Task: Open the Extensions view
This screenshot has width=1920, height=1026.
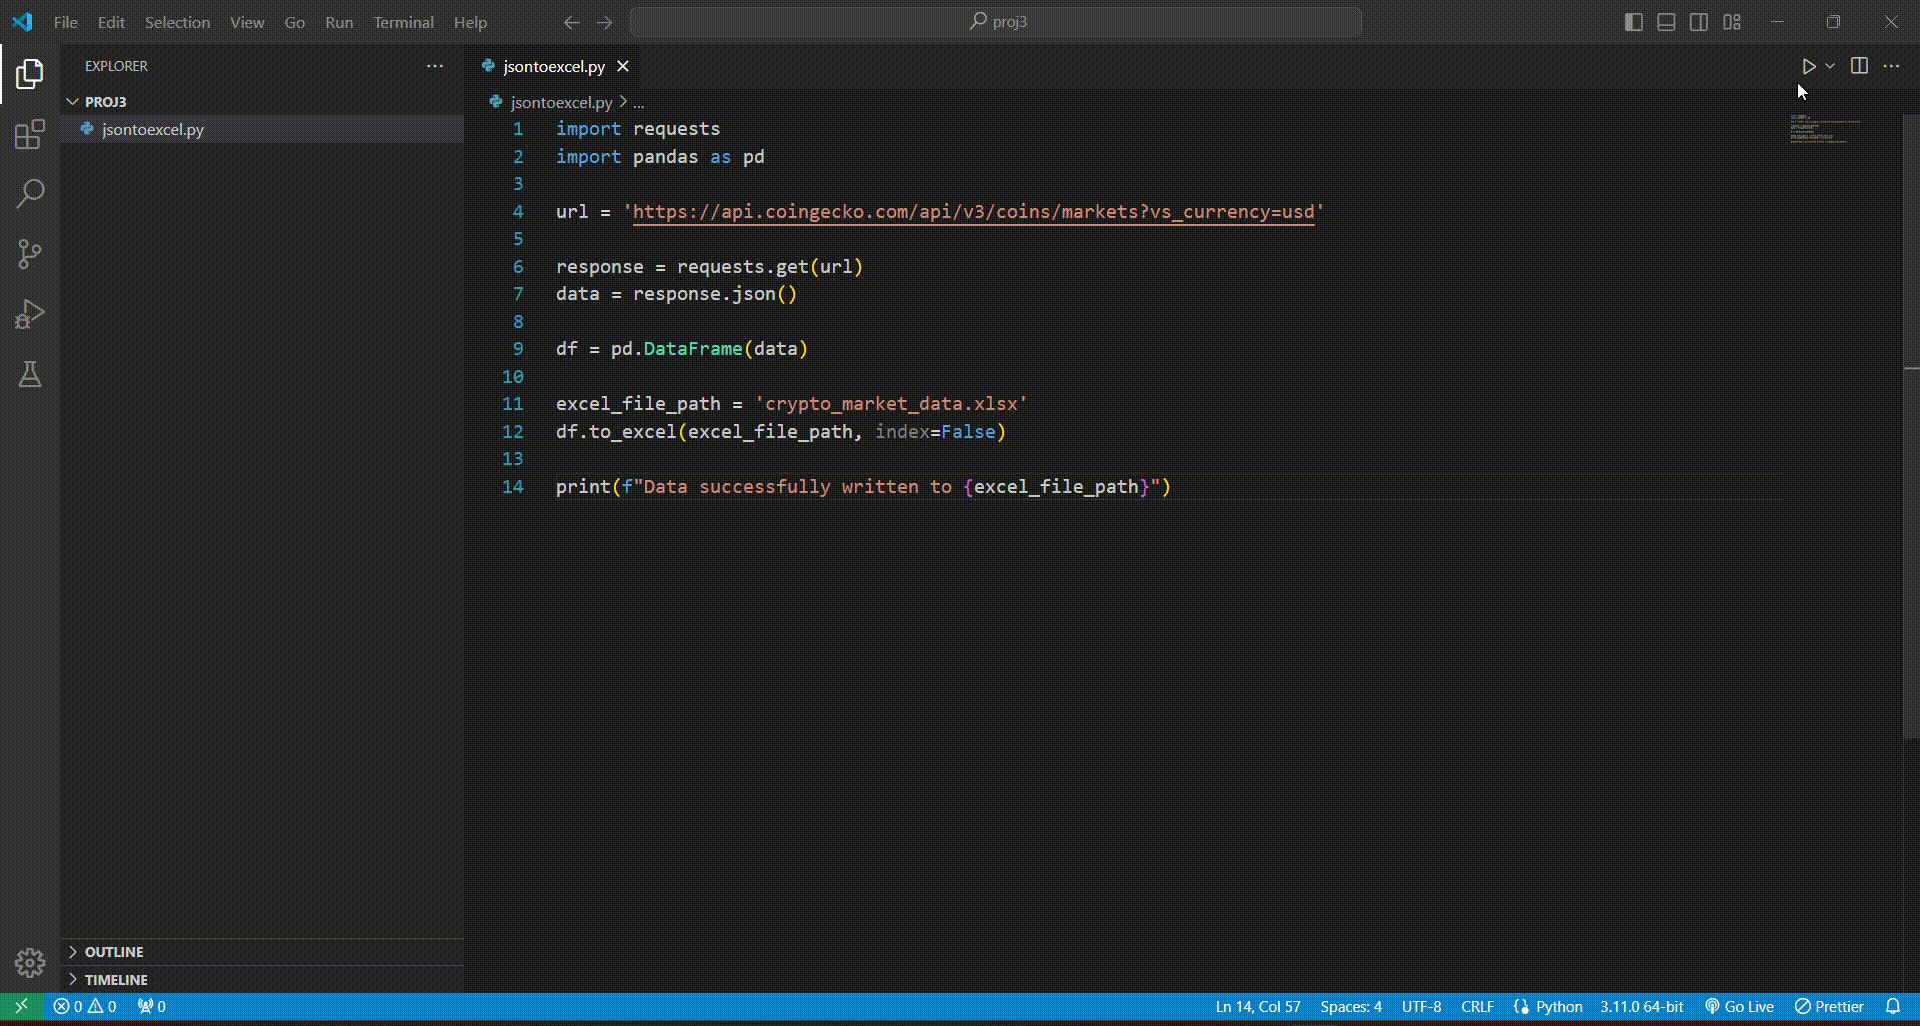Action: click(30, 134)
